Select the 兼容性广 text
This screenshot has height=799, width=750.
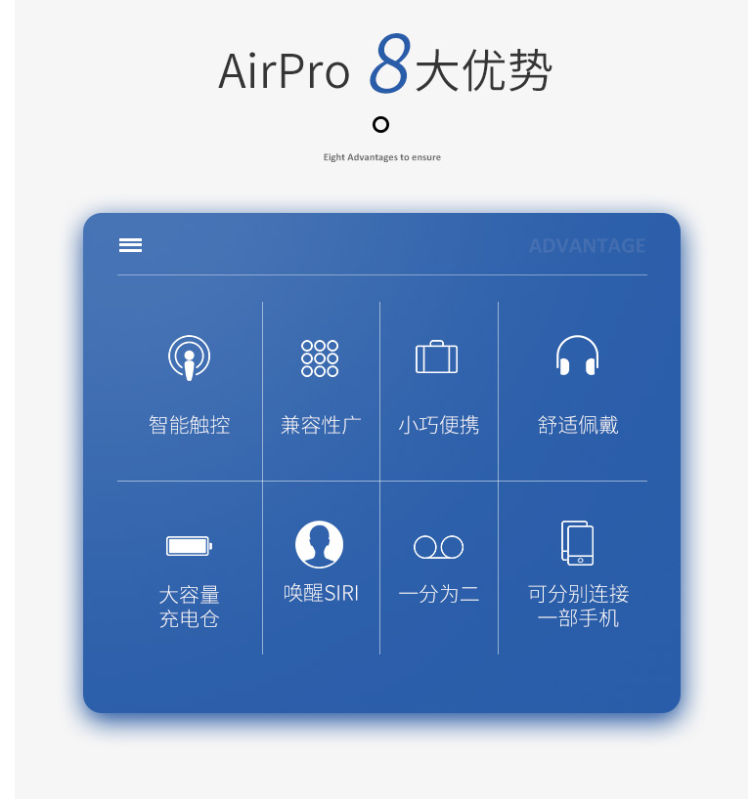pyautogui.click(x=320, y=424)
